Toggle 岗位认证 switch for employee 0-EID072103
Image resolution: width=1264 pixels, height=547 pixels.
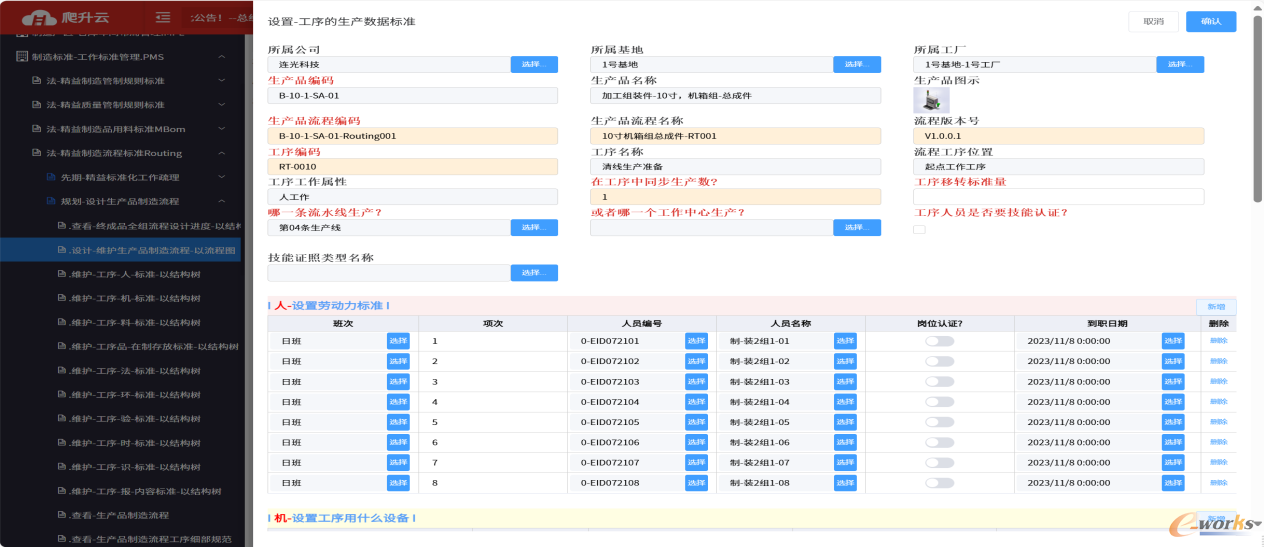(939, 382)
